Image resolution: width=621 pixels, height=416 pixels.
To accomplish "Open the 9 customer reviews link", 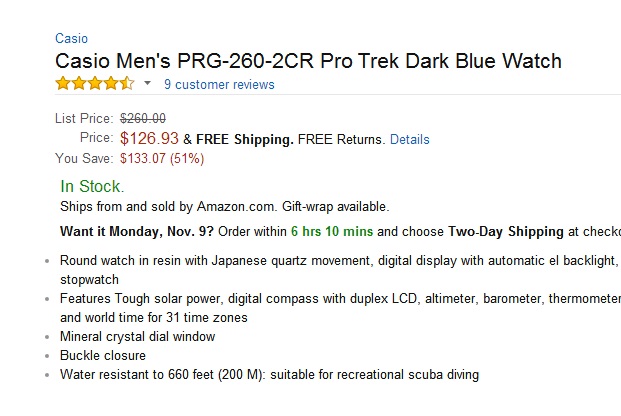I will tap(219, 85).
